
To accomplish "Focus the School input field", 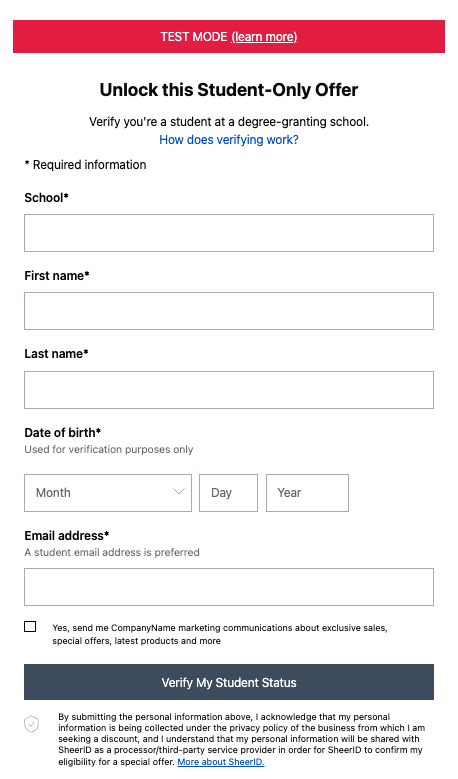I will 229,233.
